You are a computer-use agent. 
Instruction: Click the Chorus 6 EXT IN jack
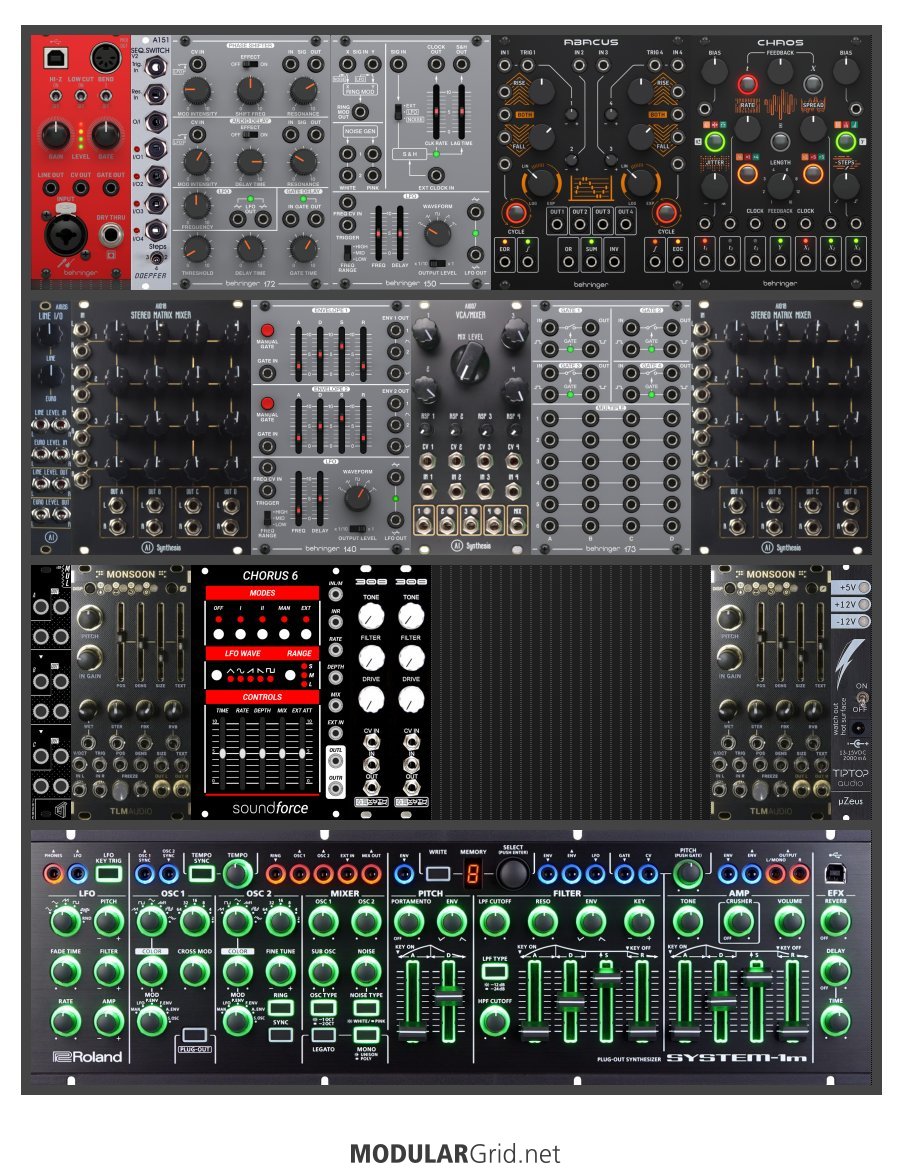click(x=336, y=733)
